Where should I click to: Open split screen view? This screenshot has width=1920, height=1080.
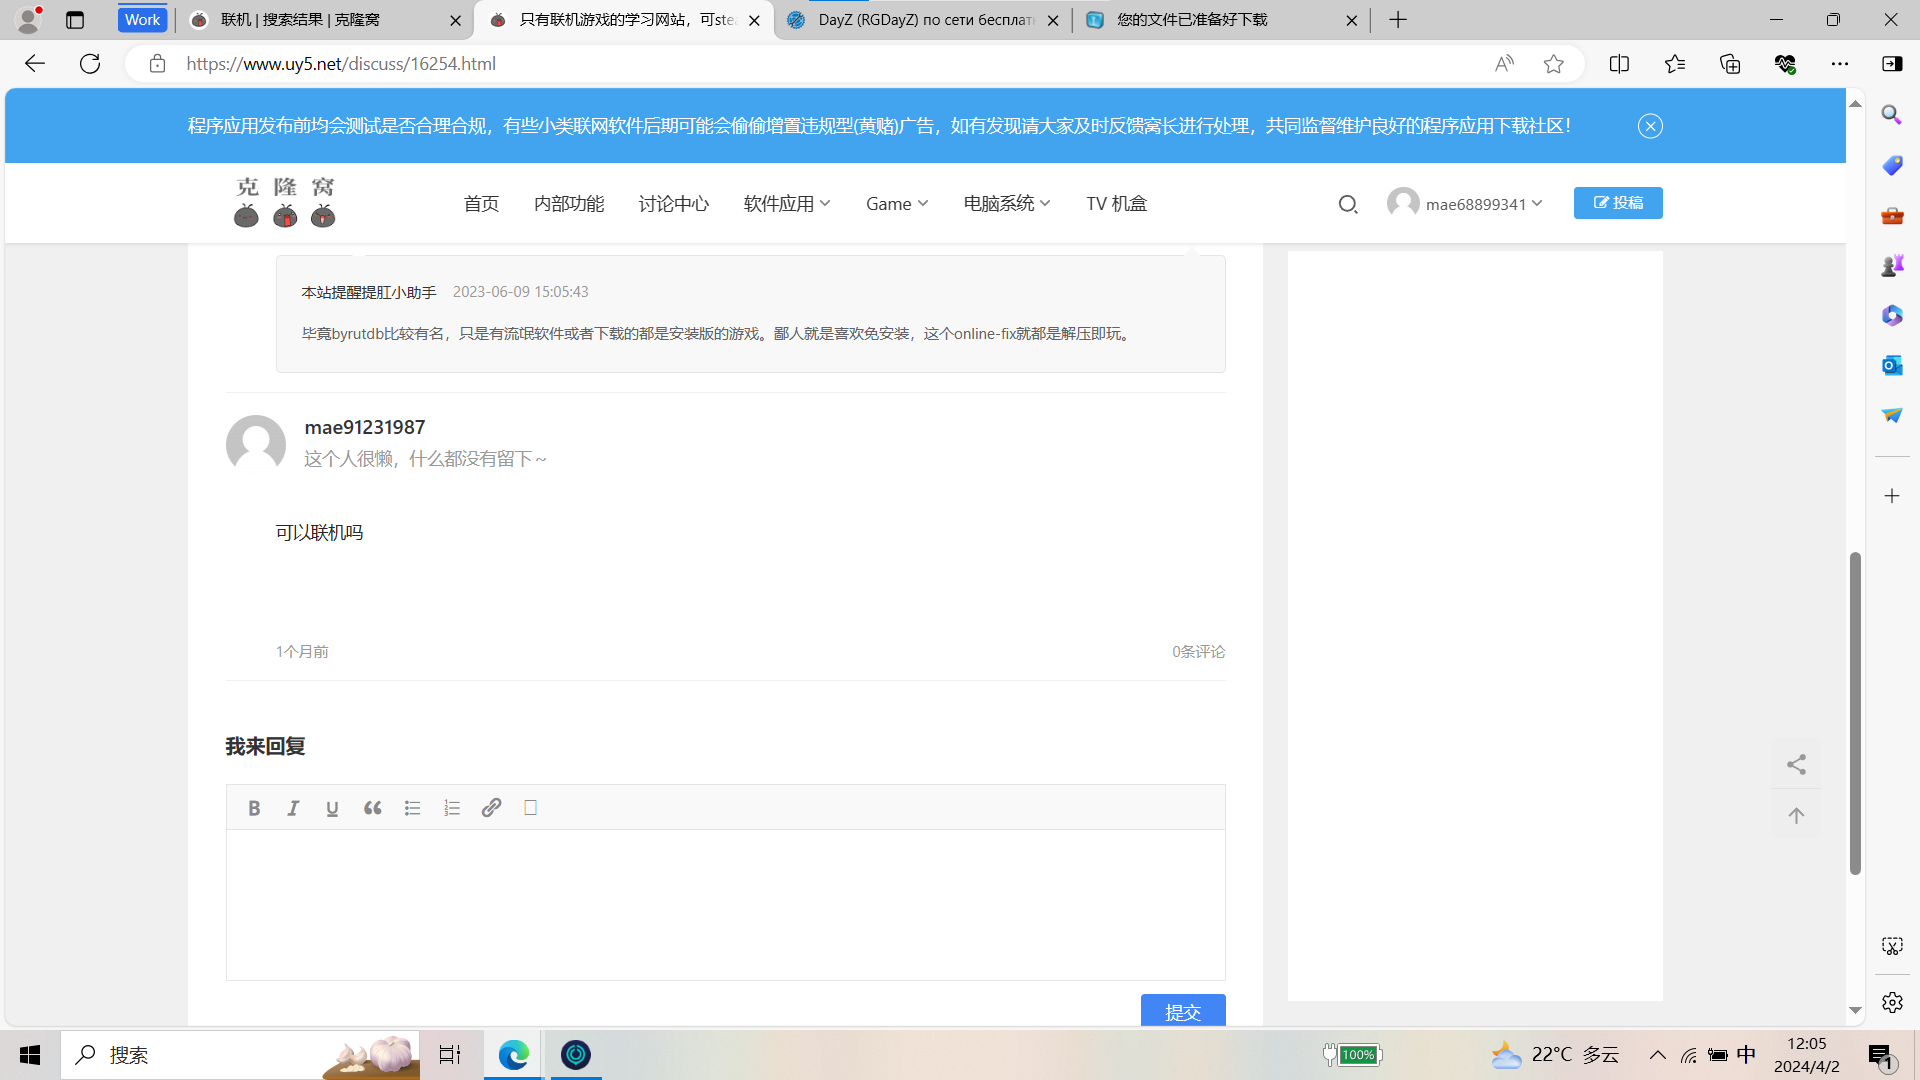tap(1619, 64)
